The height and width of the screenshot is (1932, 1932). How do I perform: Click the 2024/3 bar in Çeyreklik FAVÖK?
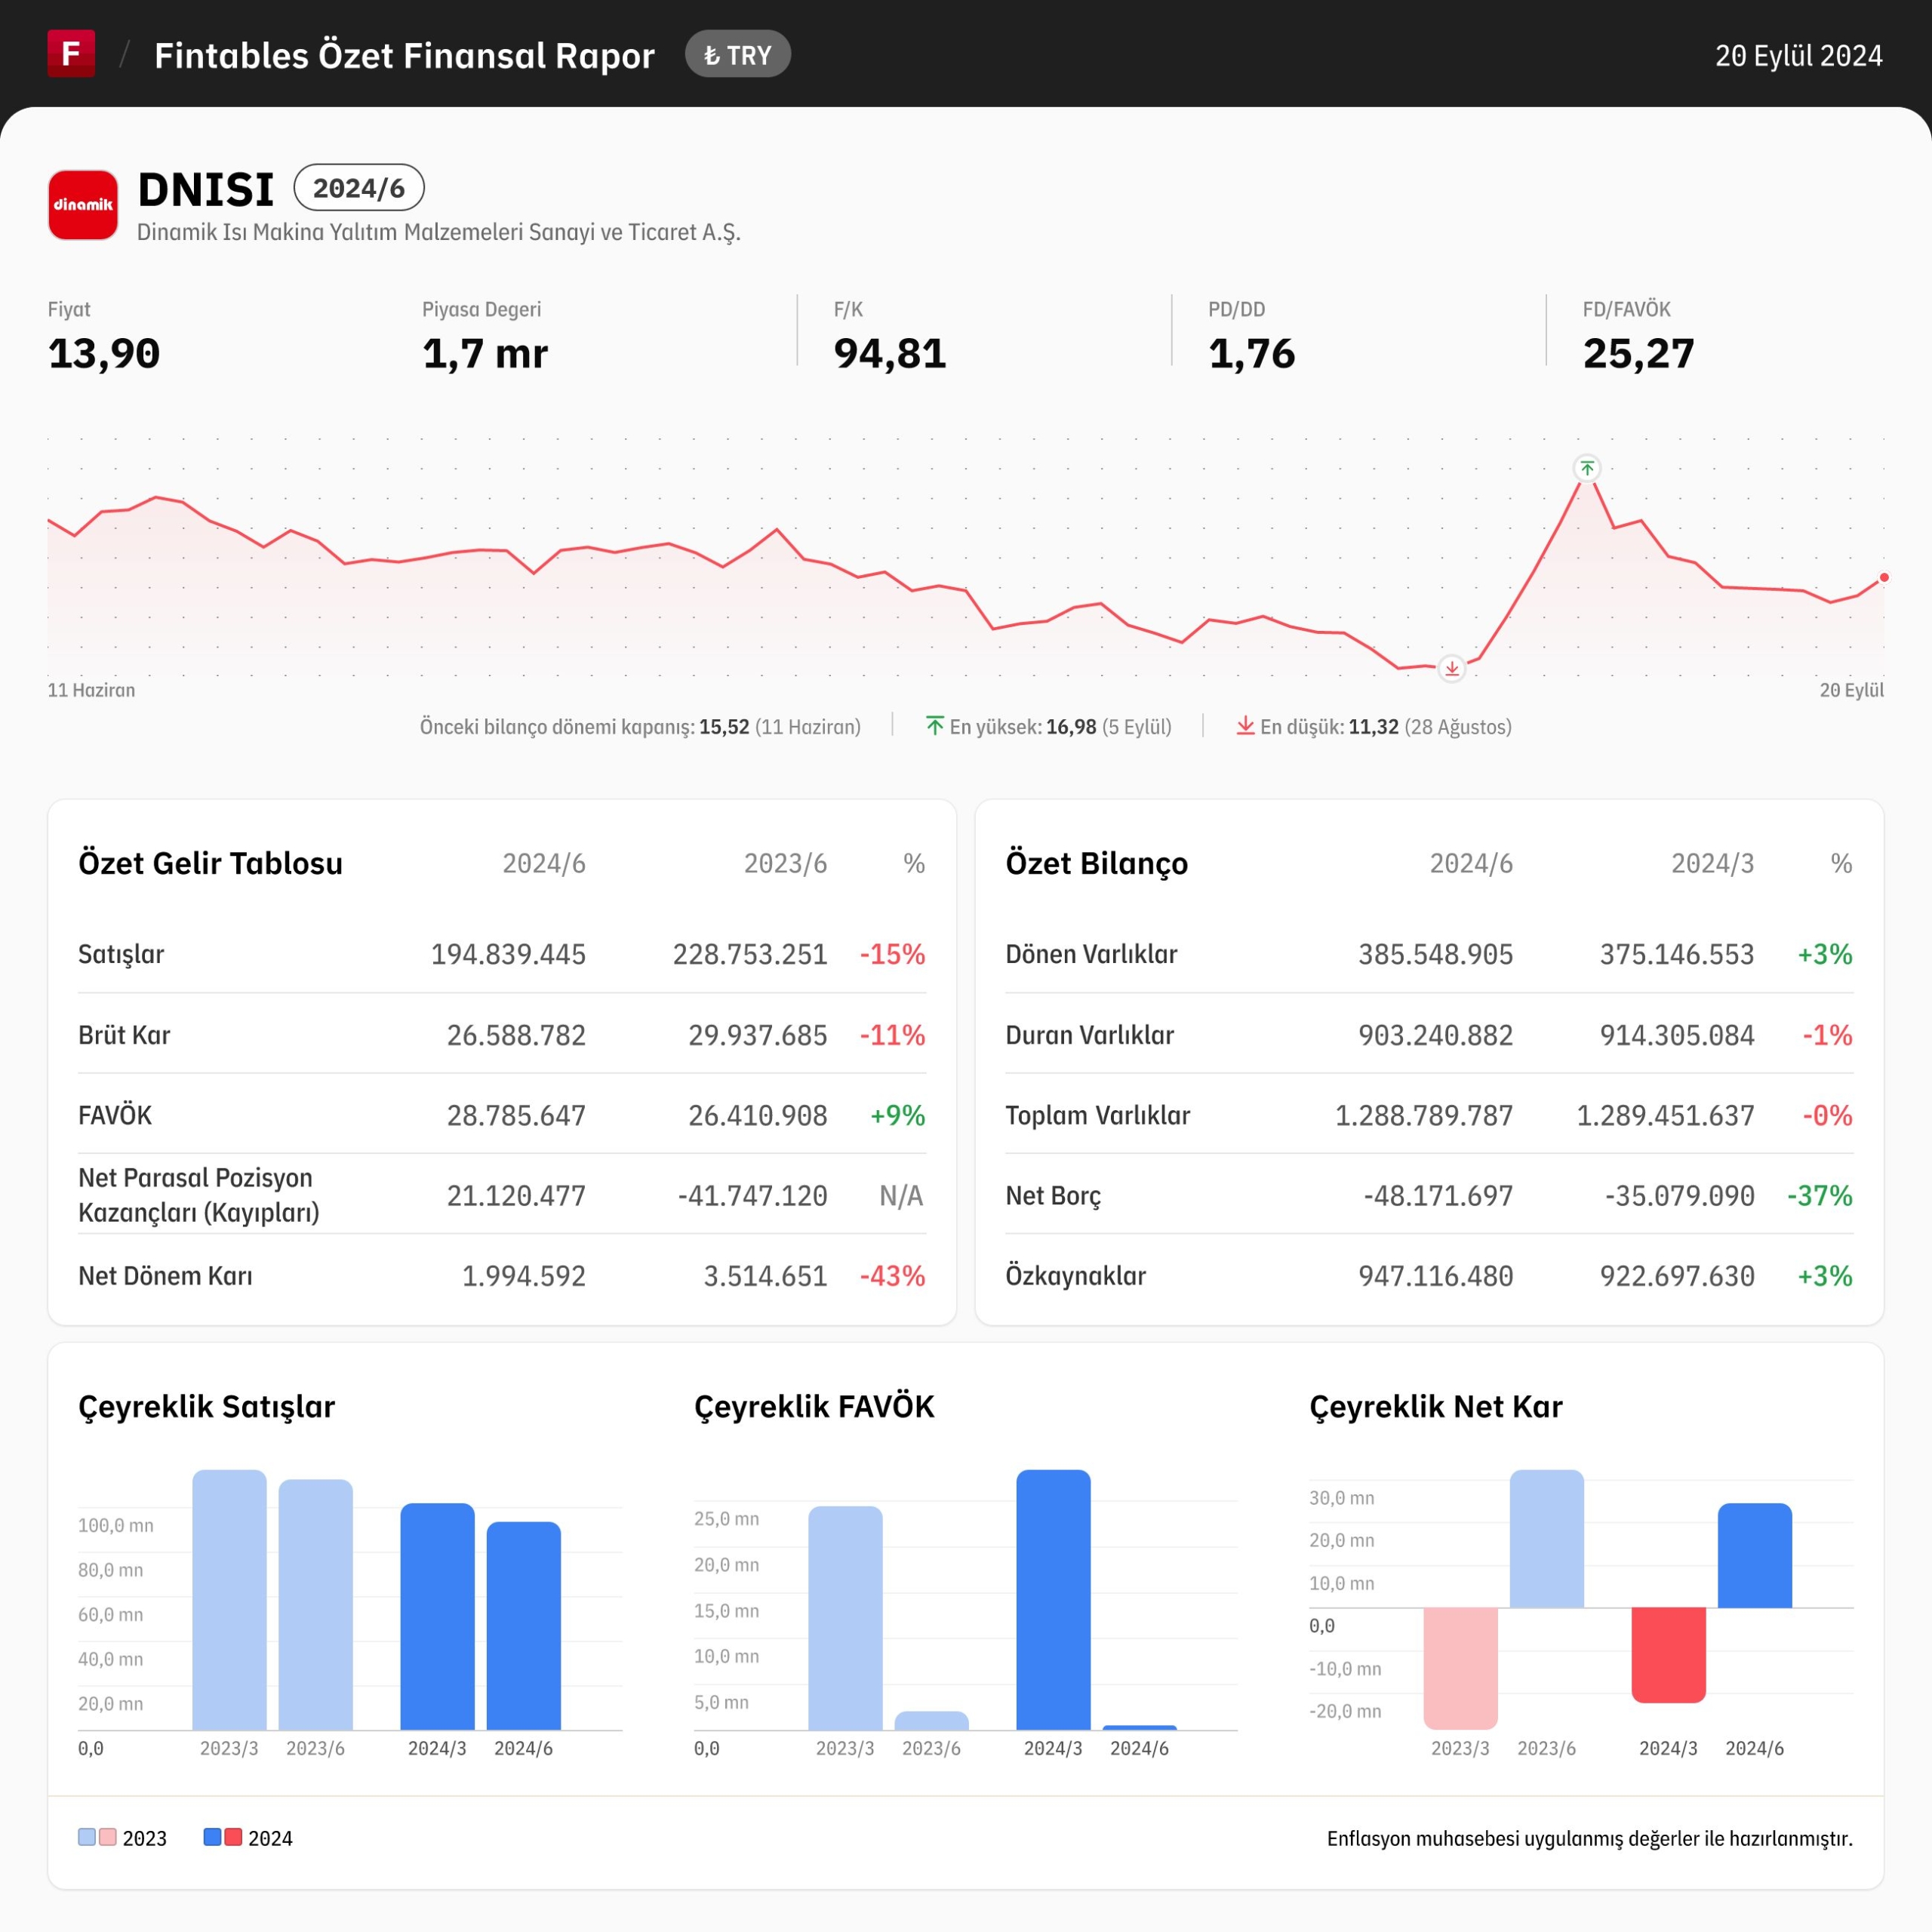pyautogui.click(x=1053, y=1600)
